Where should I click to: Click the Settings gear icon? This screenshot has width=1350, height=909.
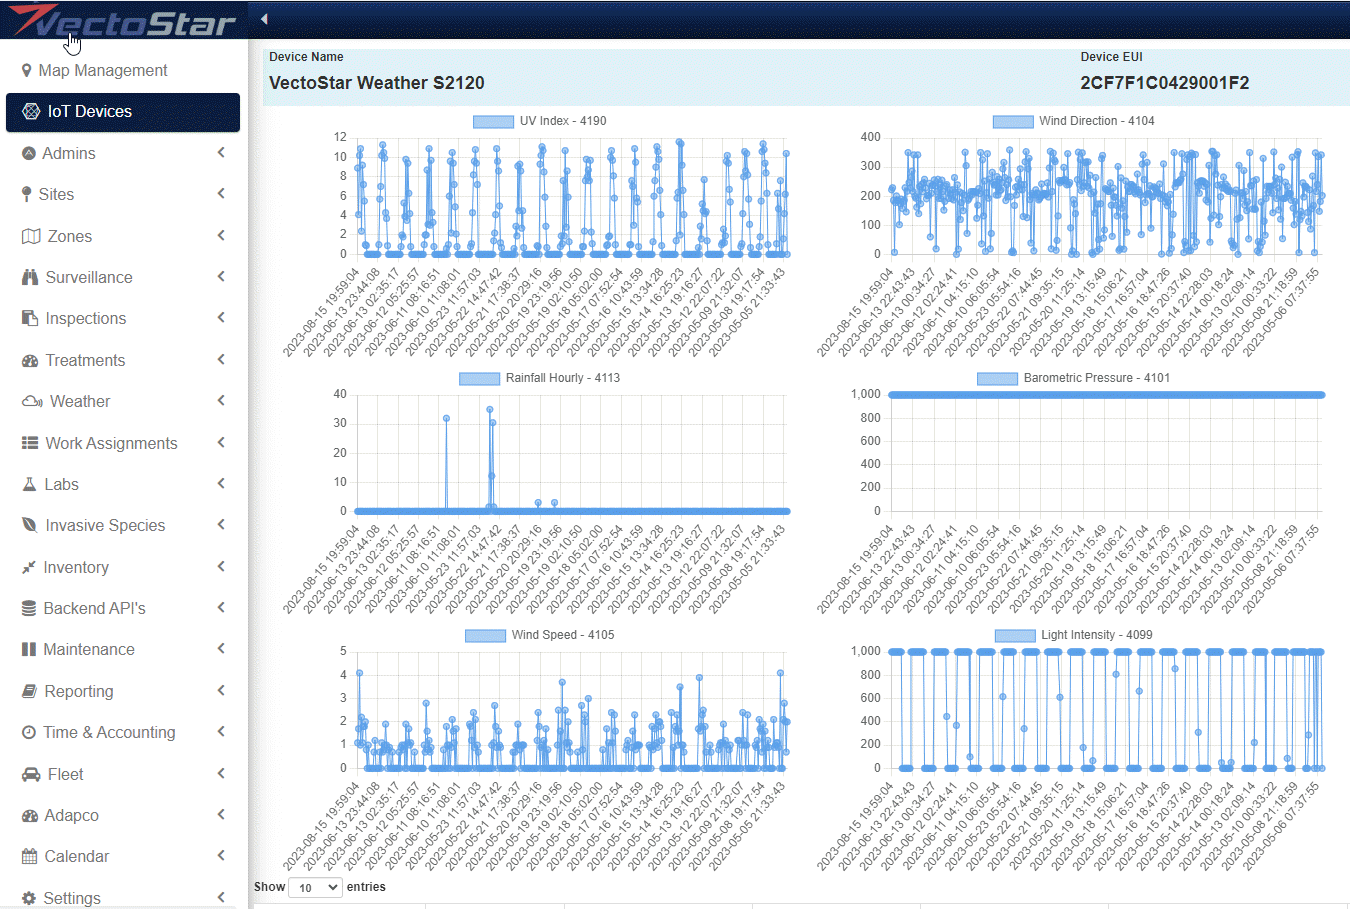29,898
